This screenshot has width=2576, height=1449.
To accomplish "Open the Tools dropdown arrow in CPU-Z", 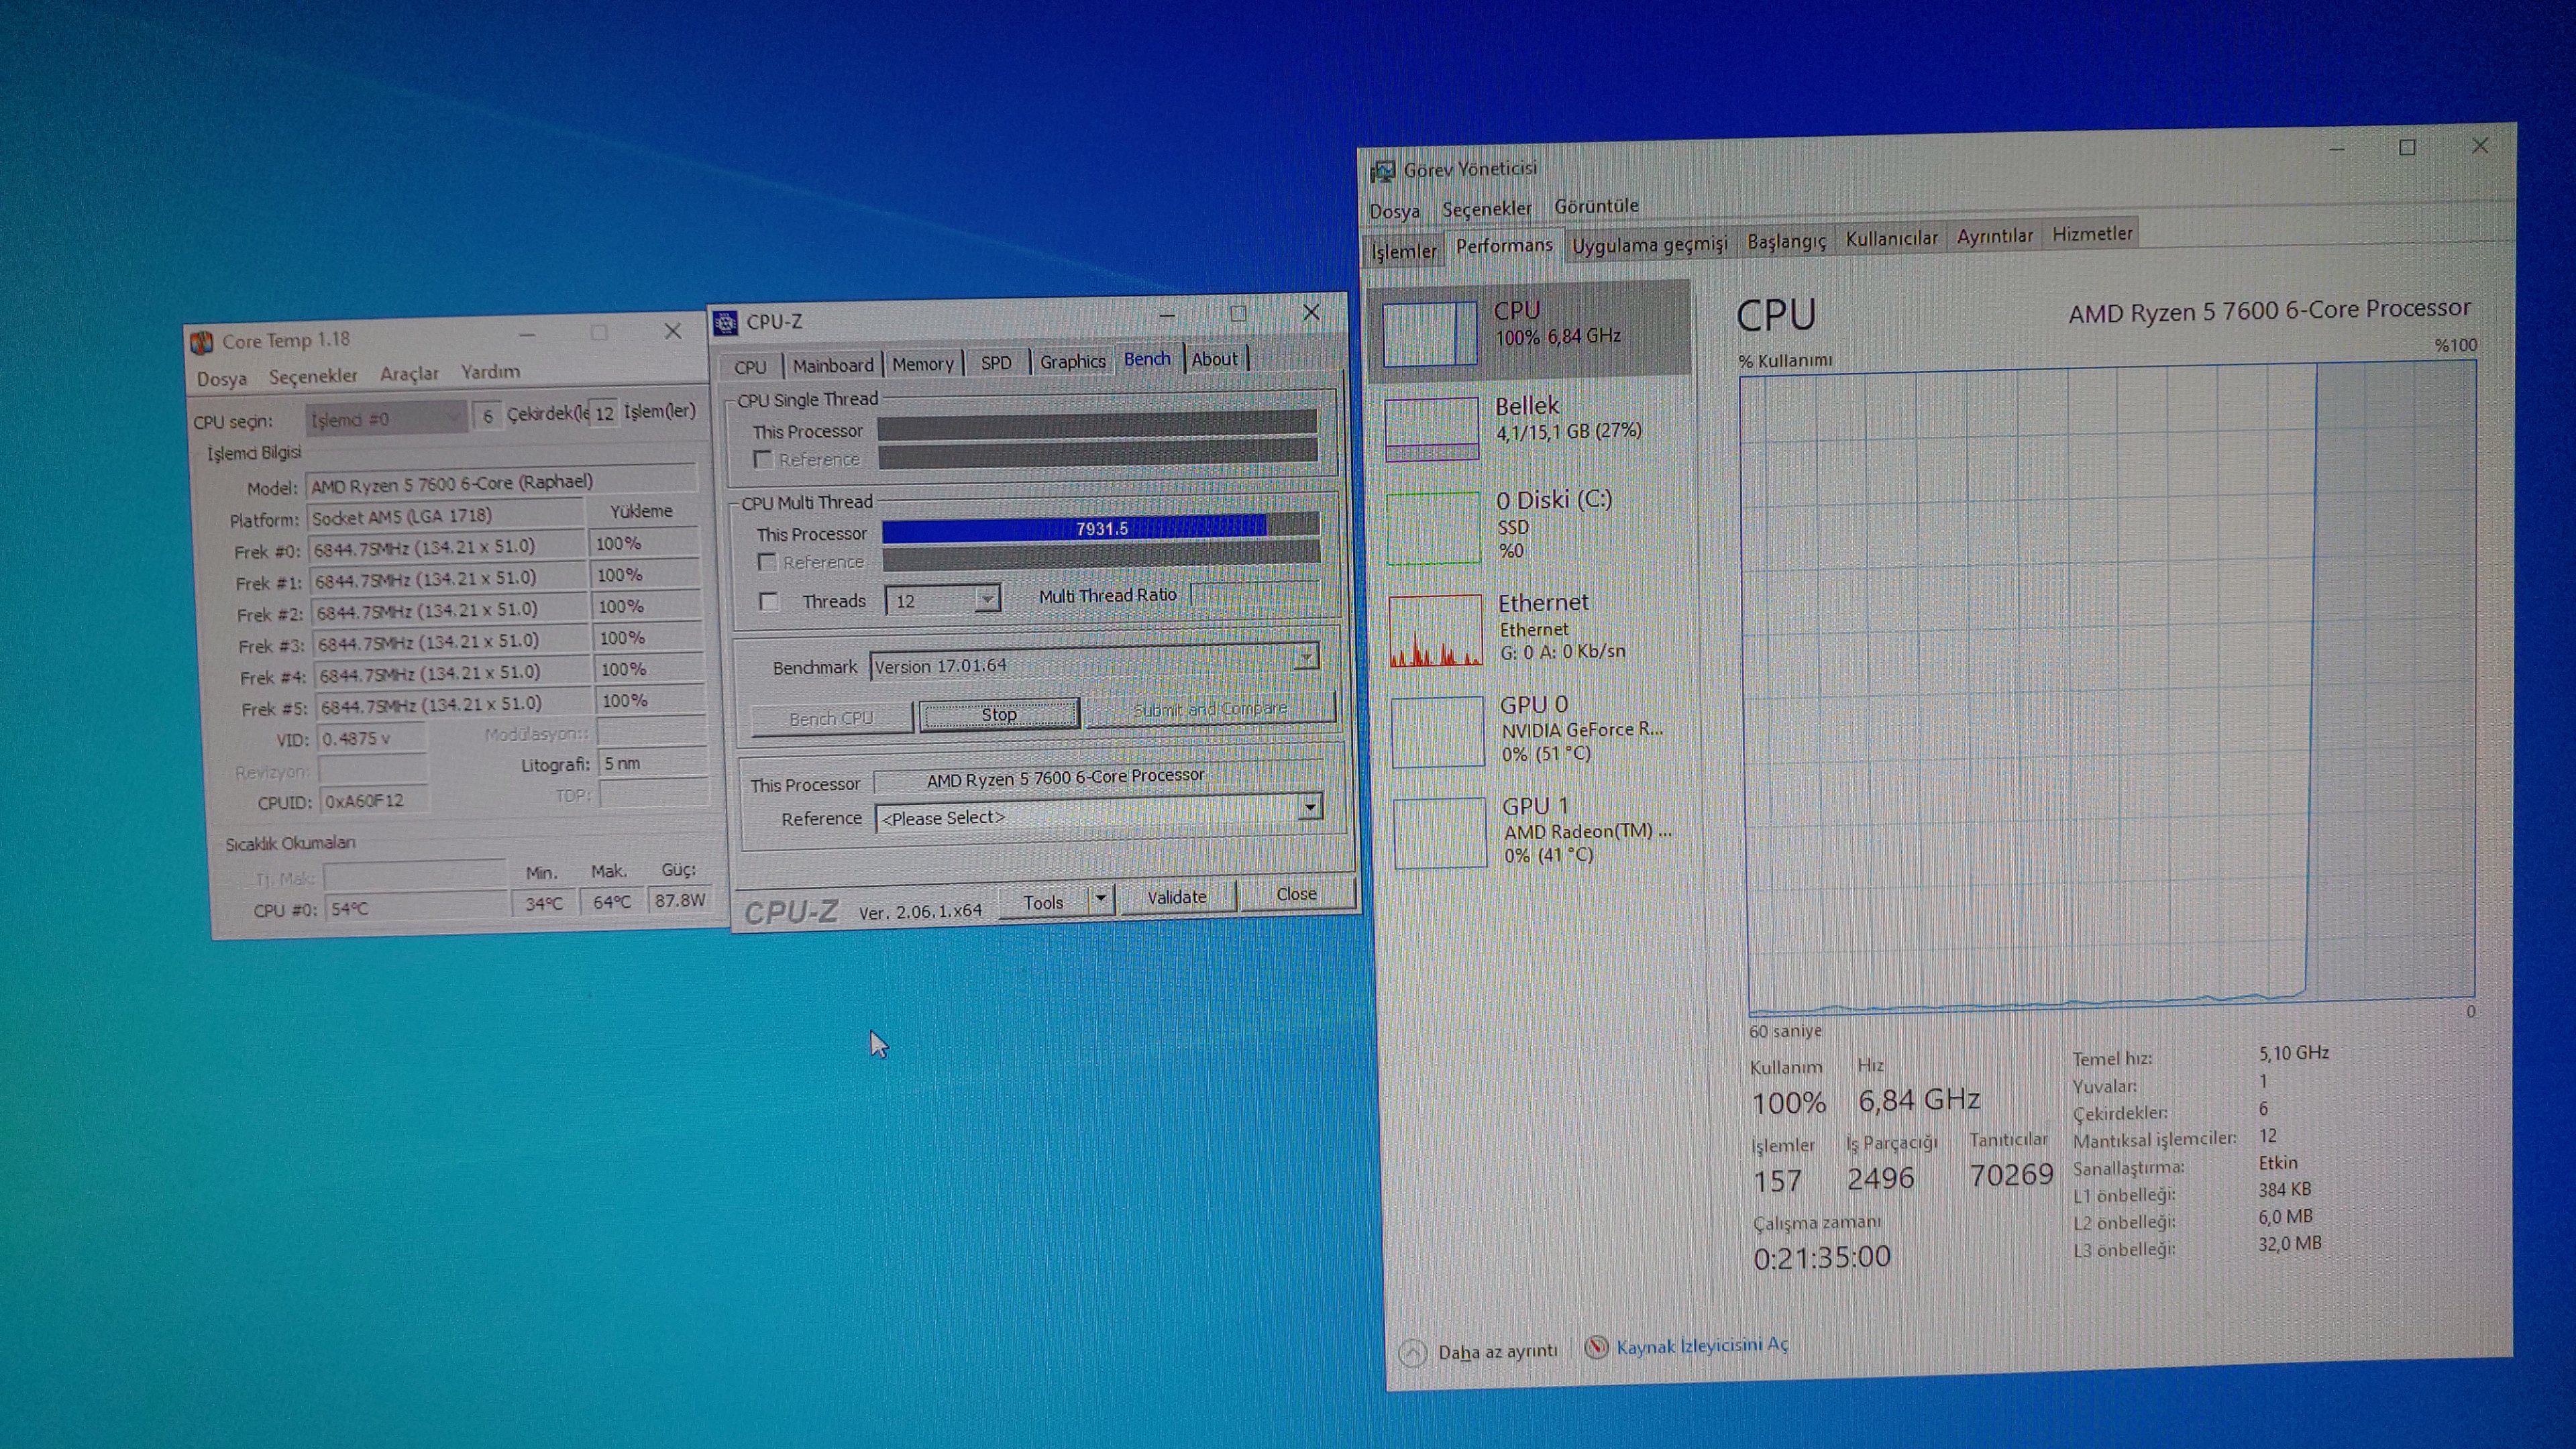I will [x=1100, y=899].
